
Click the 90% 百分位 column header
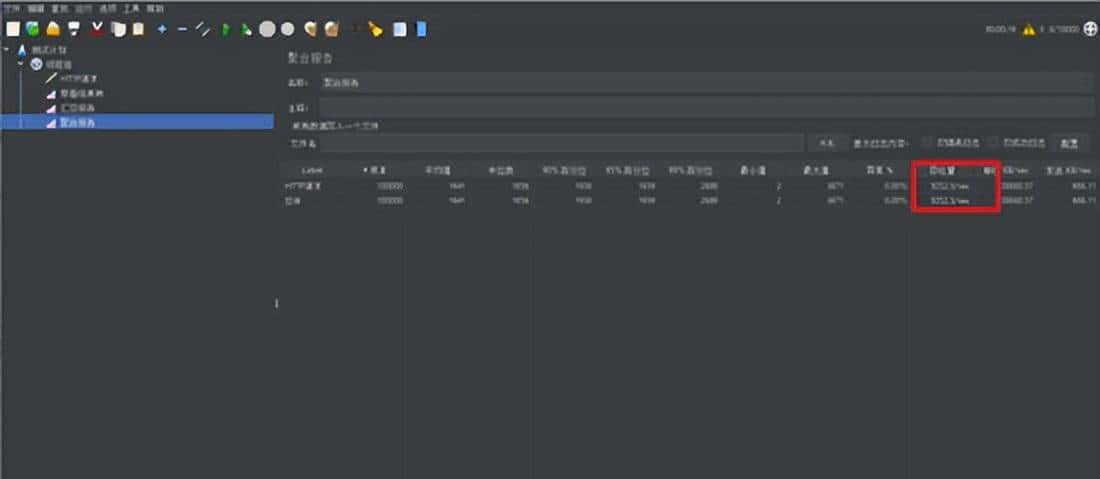pos(563,170)
